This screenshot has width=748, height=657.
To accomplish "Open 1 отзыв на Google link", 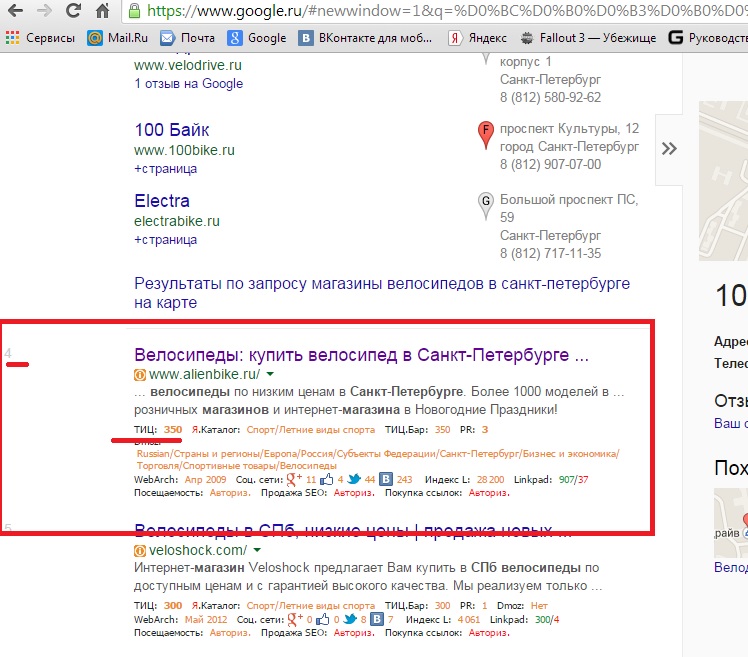I will (188, 83).
